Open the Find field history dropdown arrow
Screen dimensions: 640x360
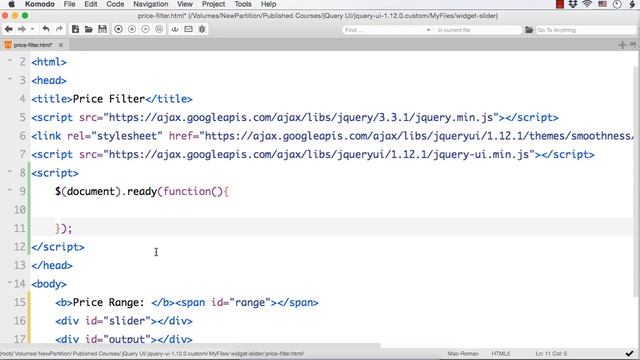pyautogui.click(x=428, y=30)
